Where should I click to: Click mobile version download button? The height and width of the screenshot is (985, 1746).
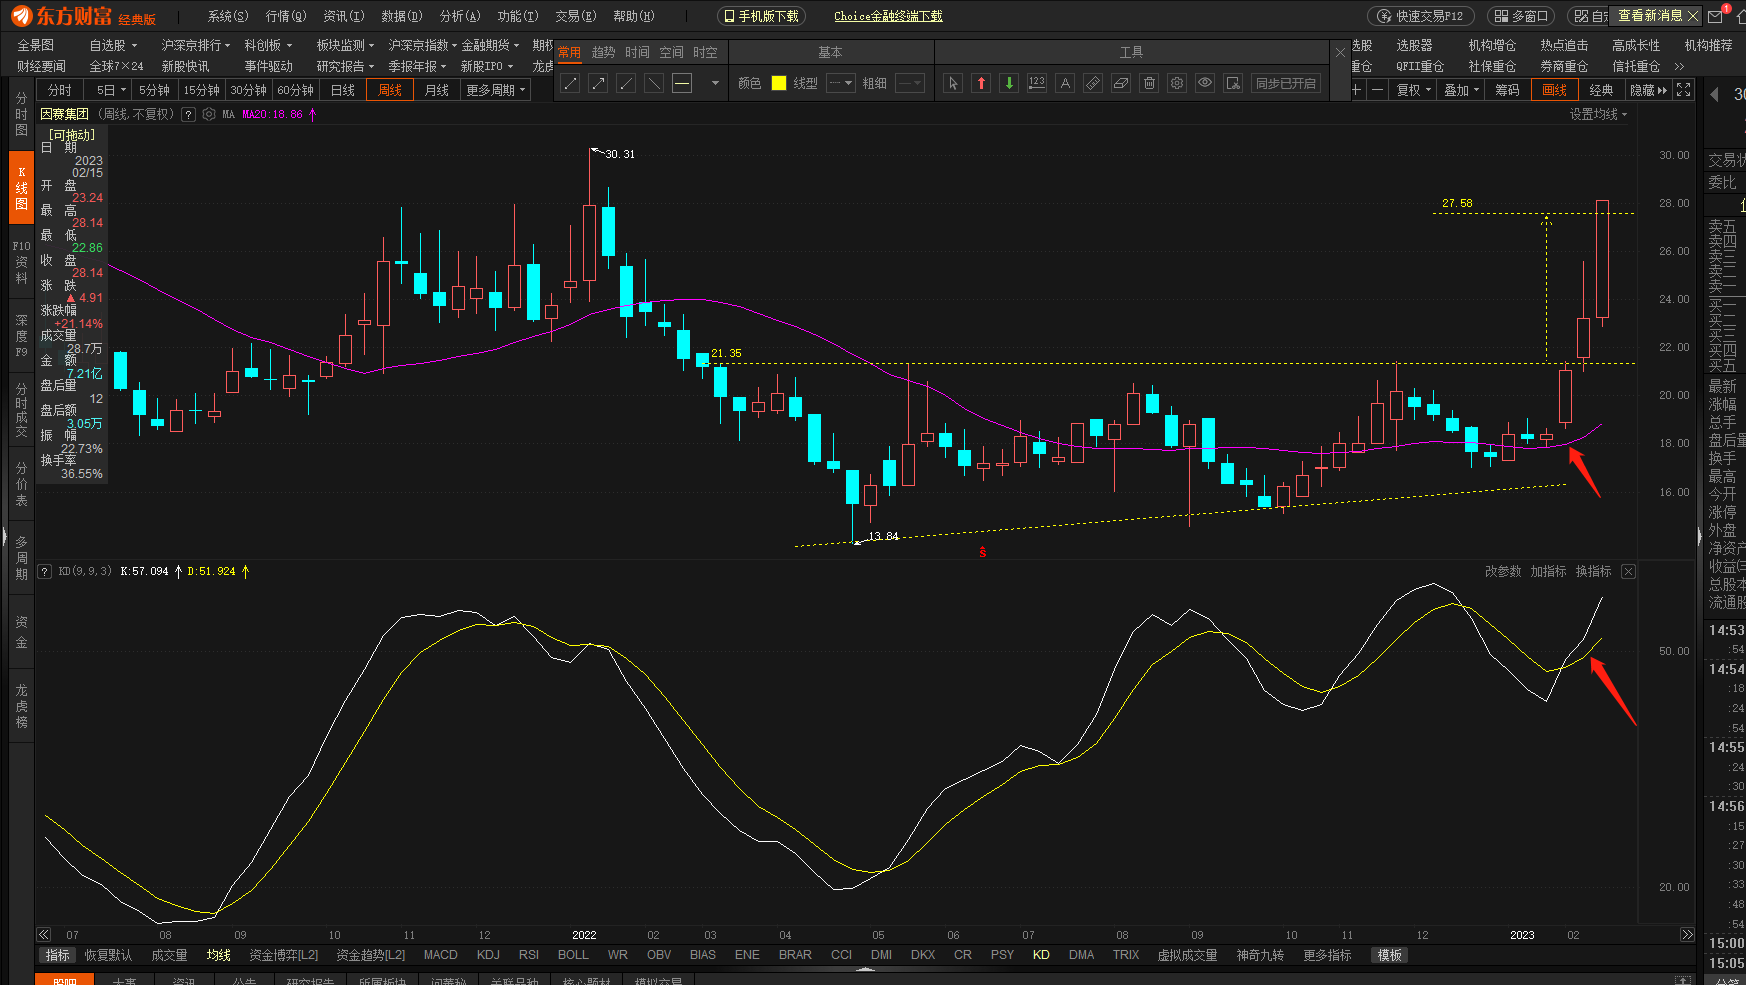pyautogui.click(x=761, y=16)
